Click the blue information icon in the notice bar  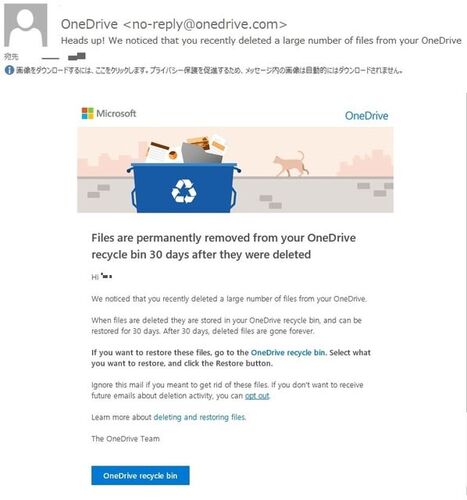pyautogui.click(x=9, y=70)
